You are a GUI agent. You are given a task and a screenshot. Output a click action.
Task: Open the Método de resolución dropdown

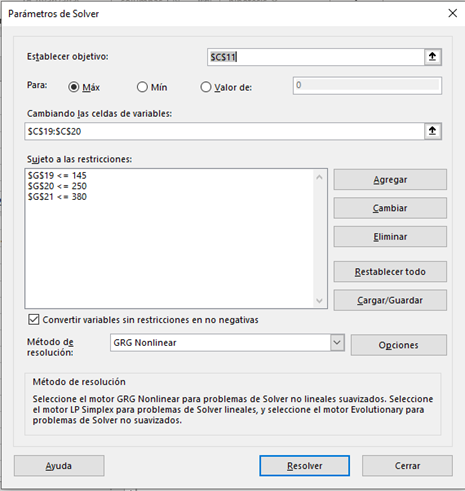point(337,343)
